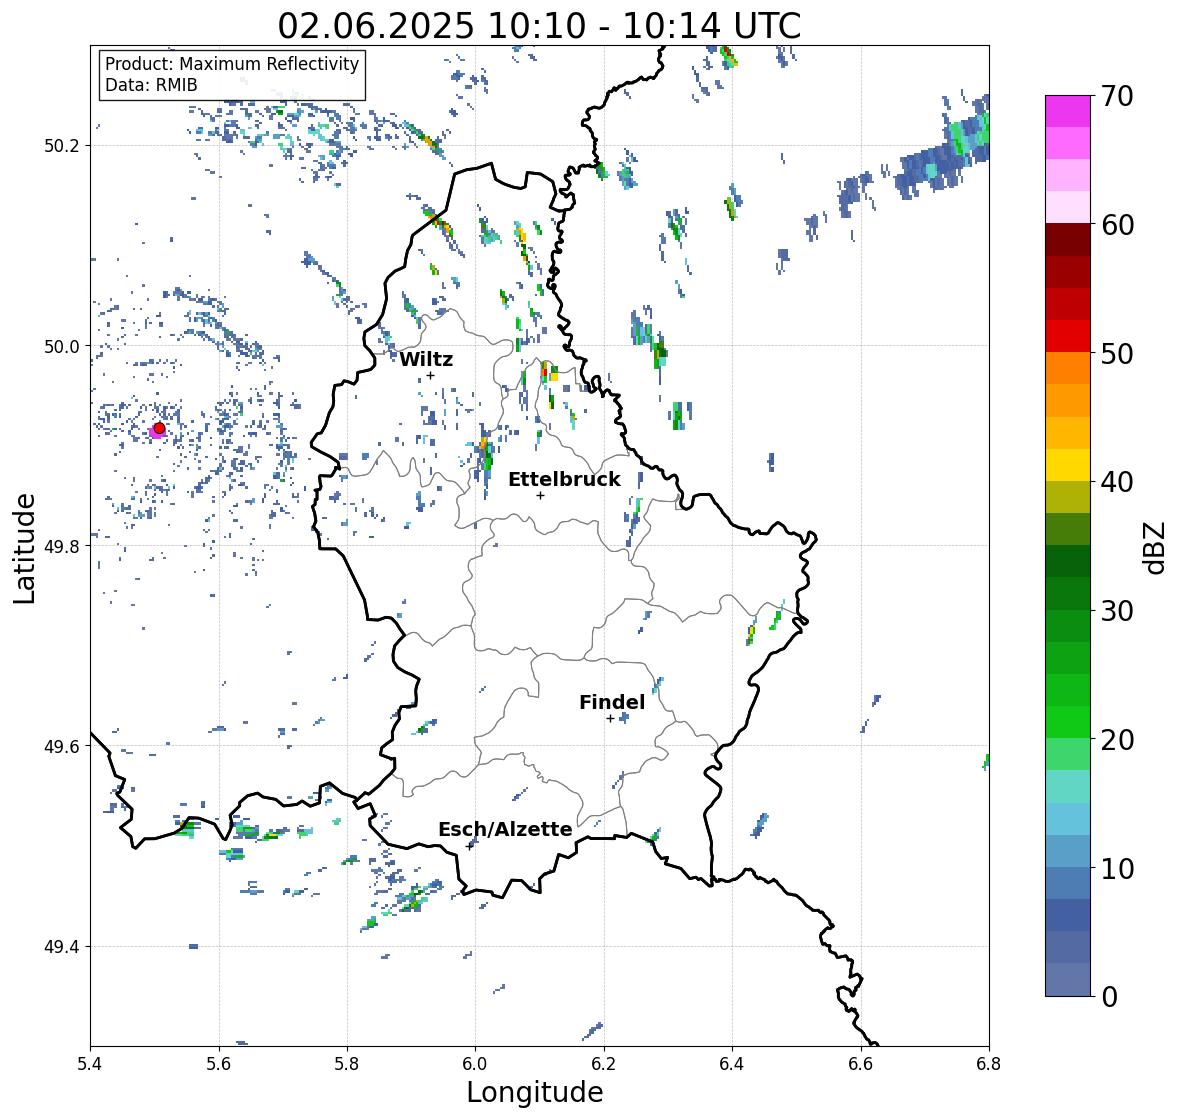The image size is (1179, 1117).
Task: Click the colorbar 20 tick label
Action: coord(1117,740)
